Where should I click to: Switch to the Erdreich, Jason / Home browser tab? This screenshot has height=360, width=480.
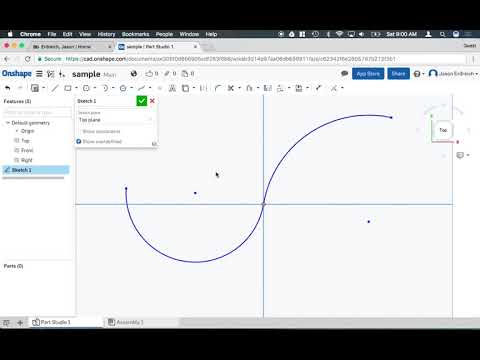[72, 47]
